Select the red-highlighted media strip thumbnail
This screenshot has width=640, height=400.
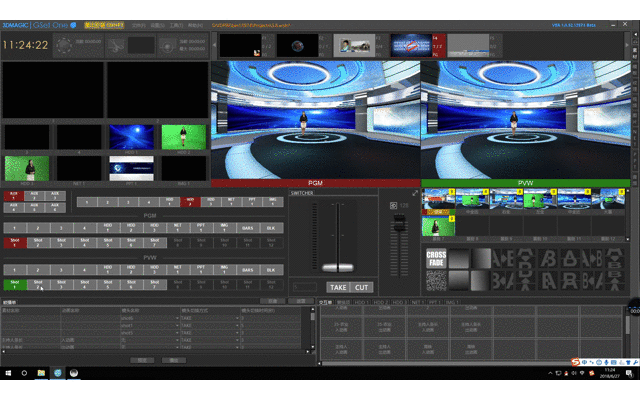411,45
